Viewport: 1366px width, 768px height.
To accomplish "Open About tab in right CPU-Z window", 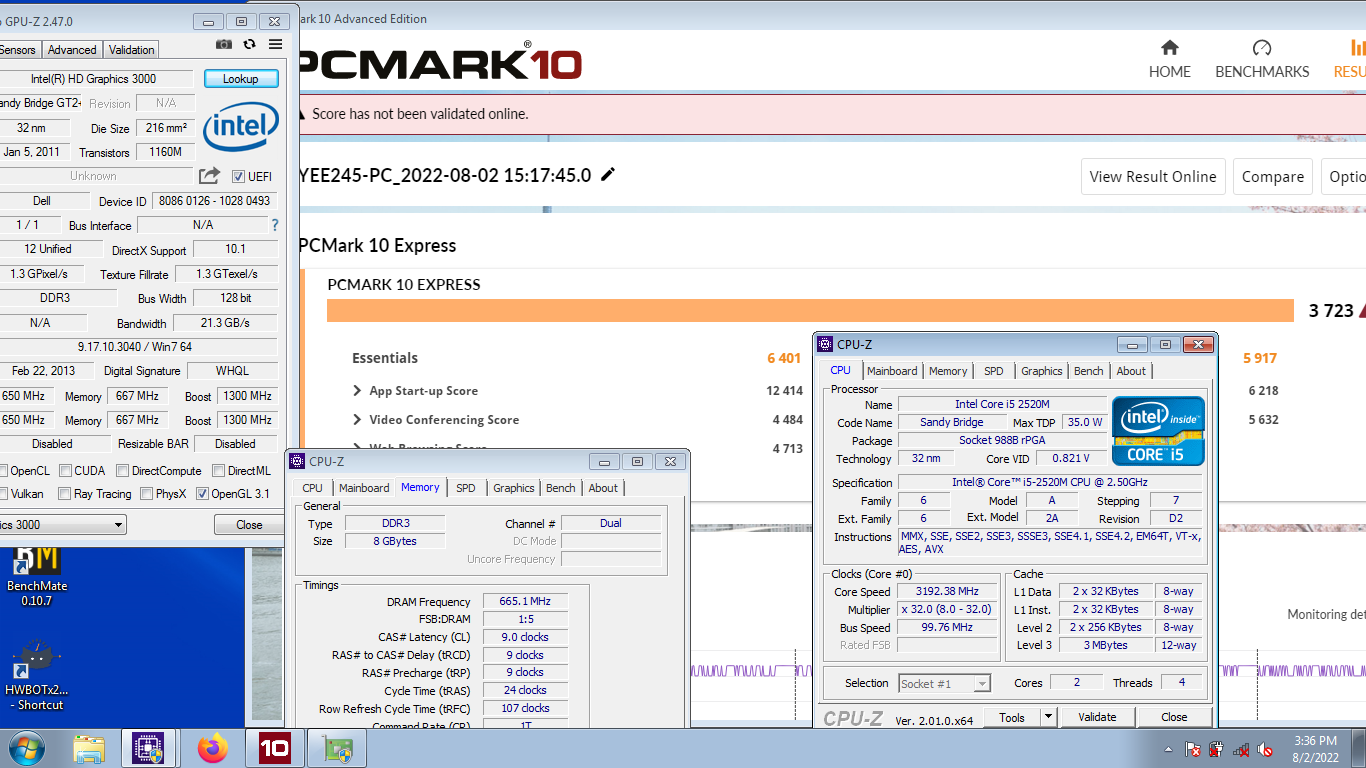I will 1131,371.
